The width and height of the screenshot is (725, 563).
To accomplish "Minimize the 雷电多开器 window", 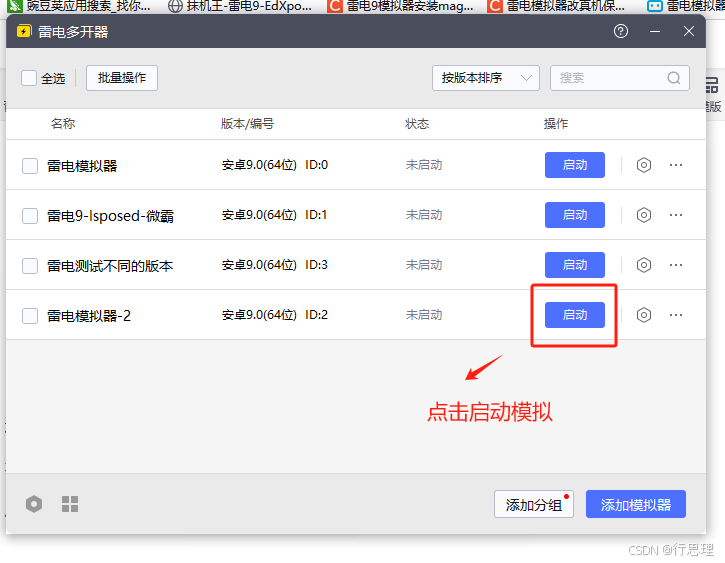I will 655,31.
